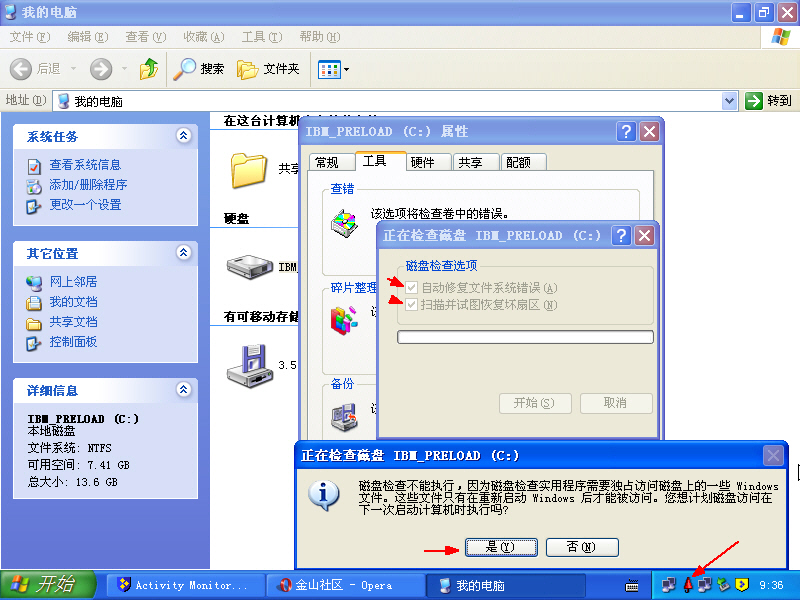Click help button in properties title bar
The height and width of the screenshot is (600, 800).
[x=626, y=132]
